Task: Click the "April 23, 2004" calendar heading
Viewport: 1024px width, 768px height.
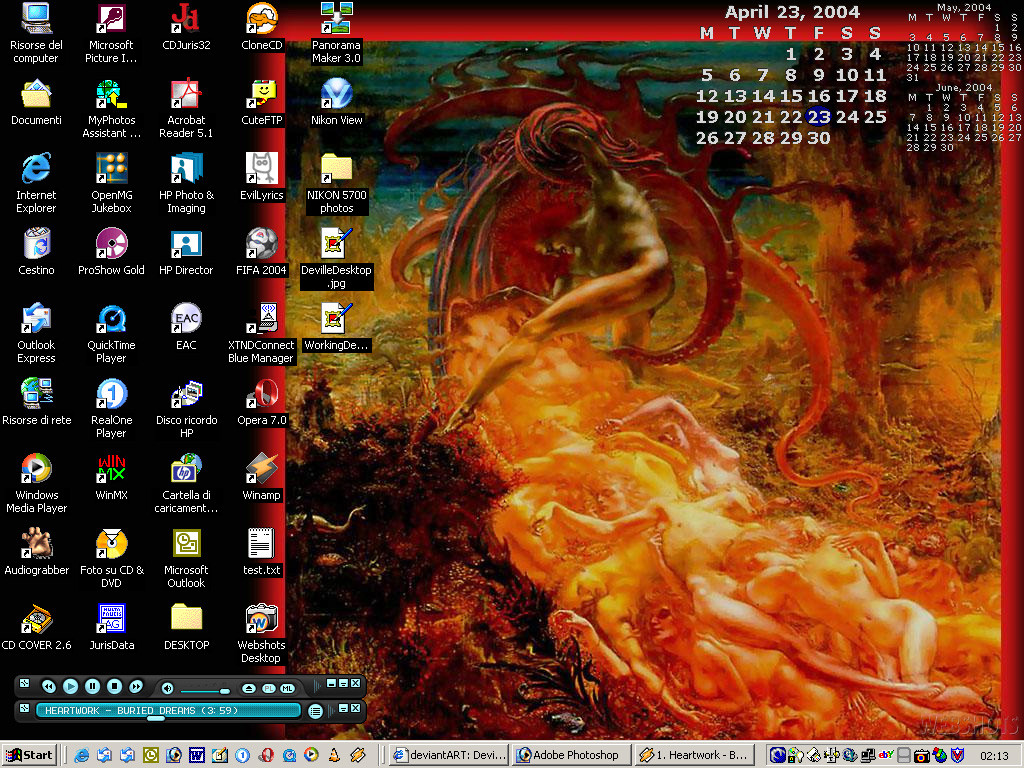Action: pos(792,12)
